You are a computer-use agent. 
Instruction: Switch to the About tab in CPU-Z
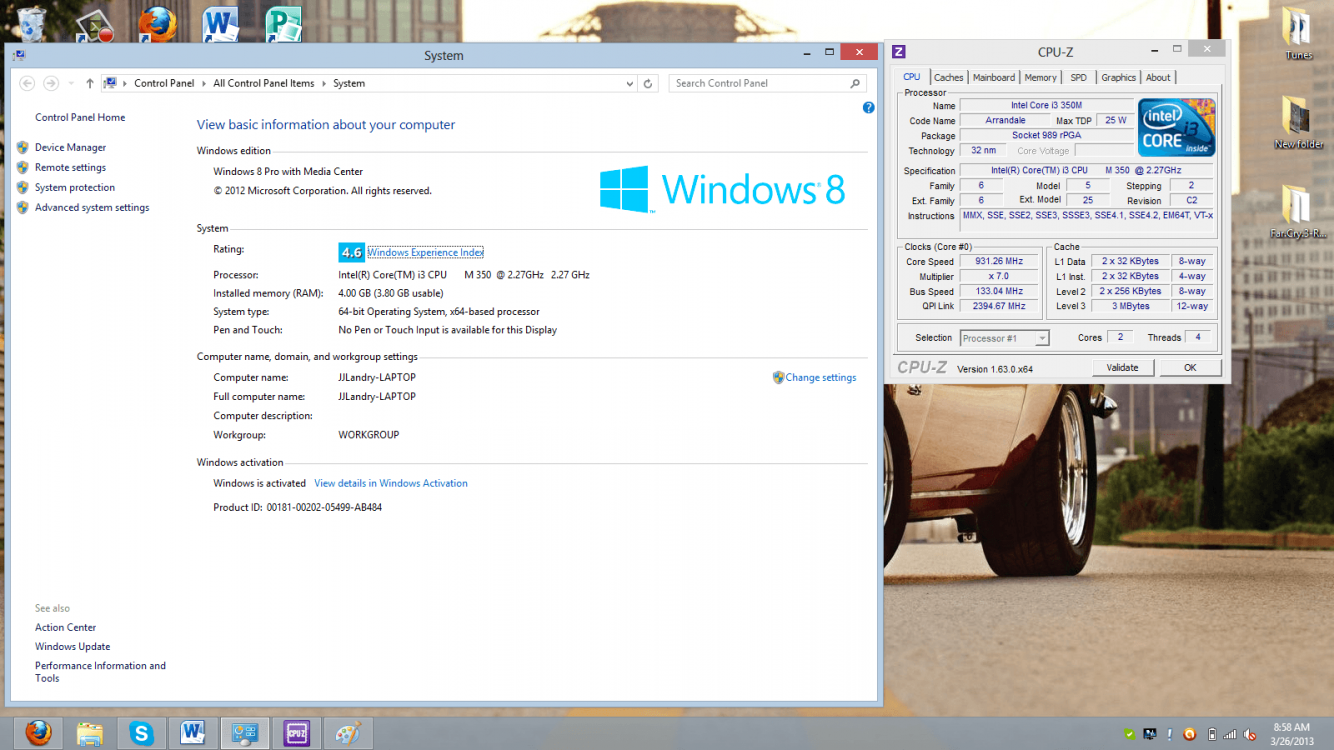point(1158,77)
